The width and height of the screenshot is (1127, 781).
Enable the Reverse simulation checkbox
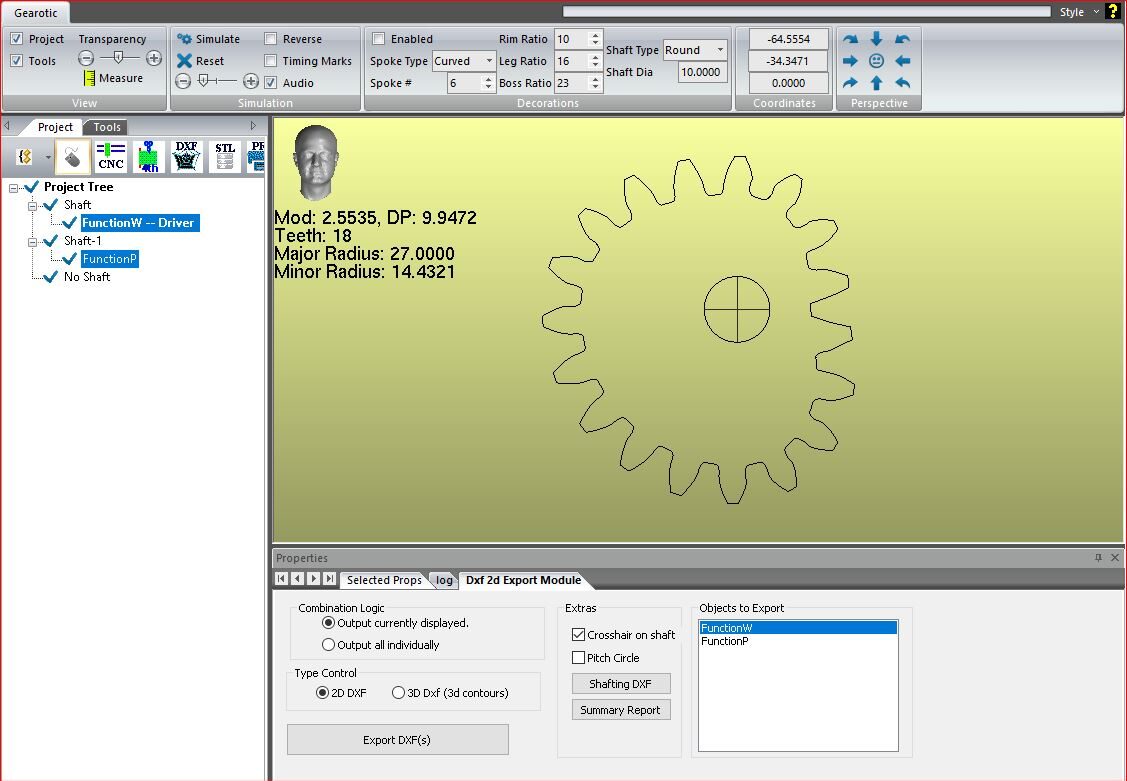tap(270, 39)
